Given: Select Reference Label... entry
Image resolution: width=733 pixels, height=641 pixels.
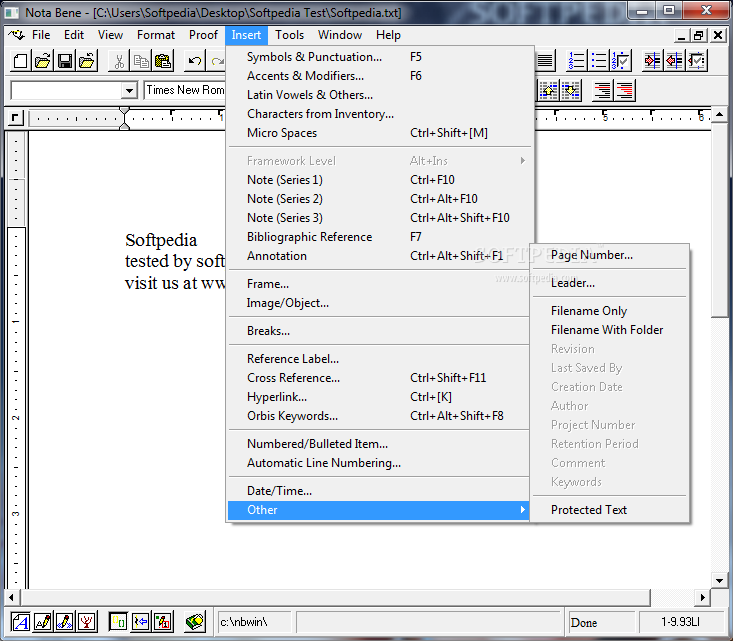Looking at the screenshot, I should coord(379,359).
